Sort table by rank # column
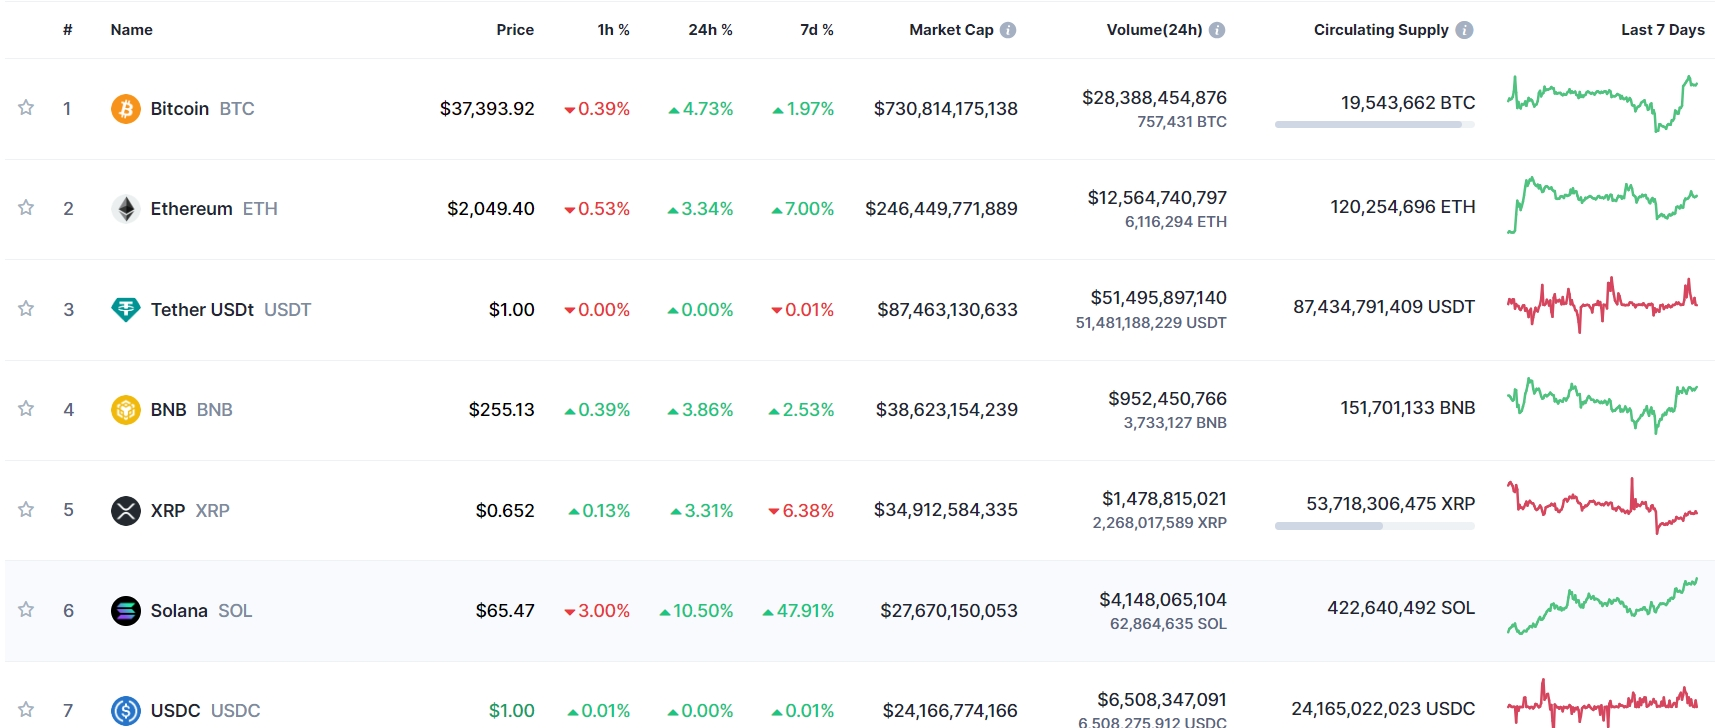This screenshot has height=728, width=1715. (68, 30)
